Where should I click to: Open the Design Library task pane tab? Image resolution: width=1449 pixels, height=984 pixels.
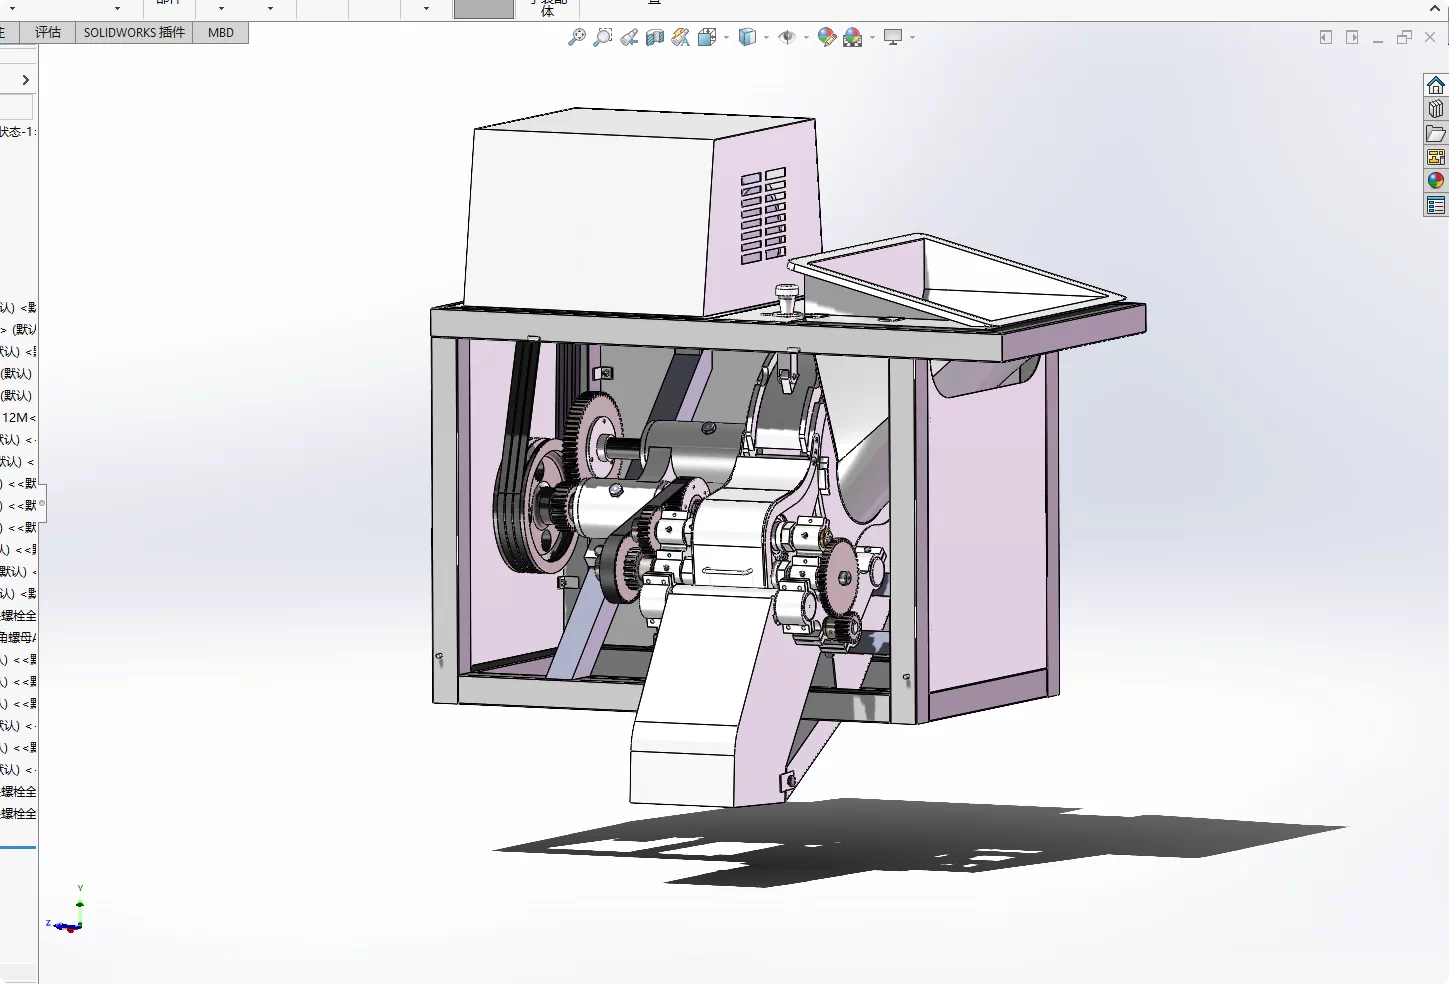(x=1436, y=109)
